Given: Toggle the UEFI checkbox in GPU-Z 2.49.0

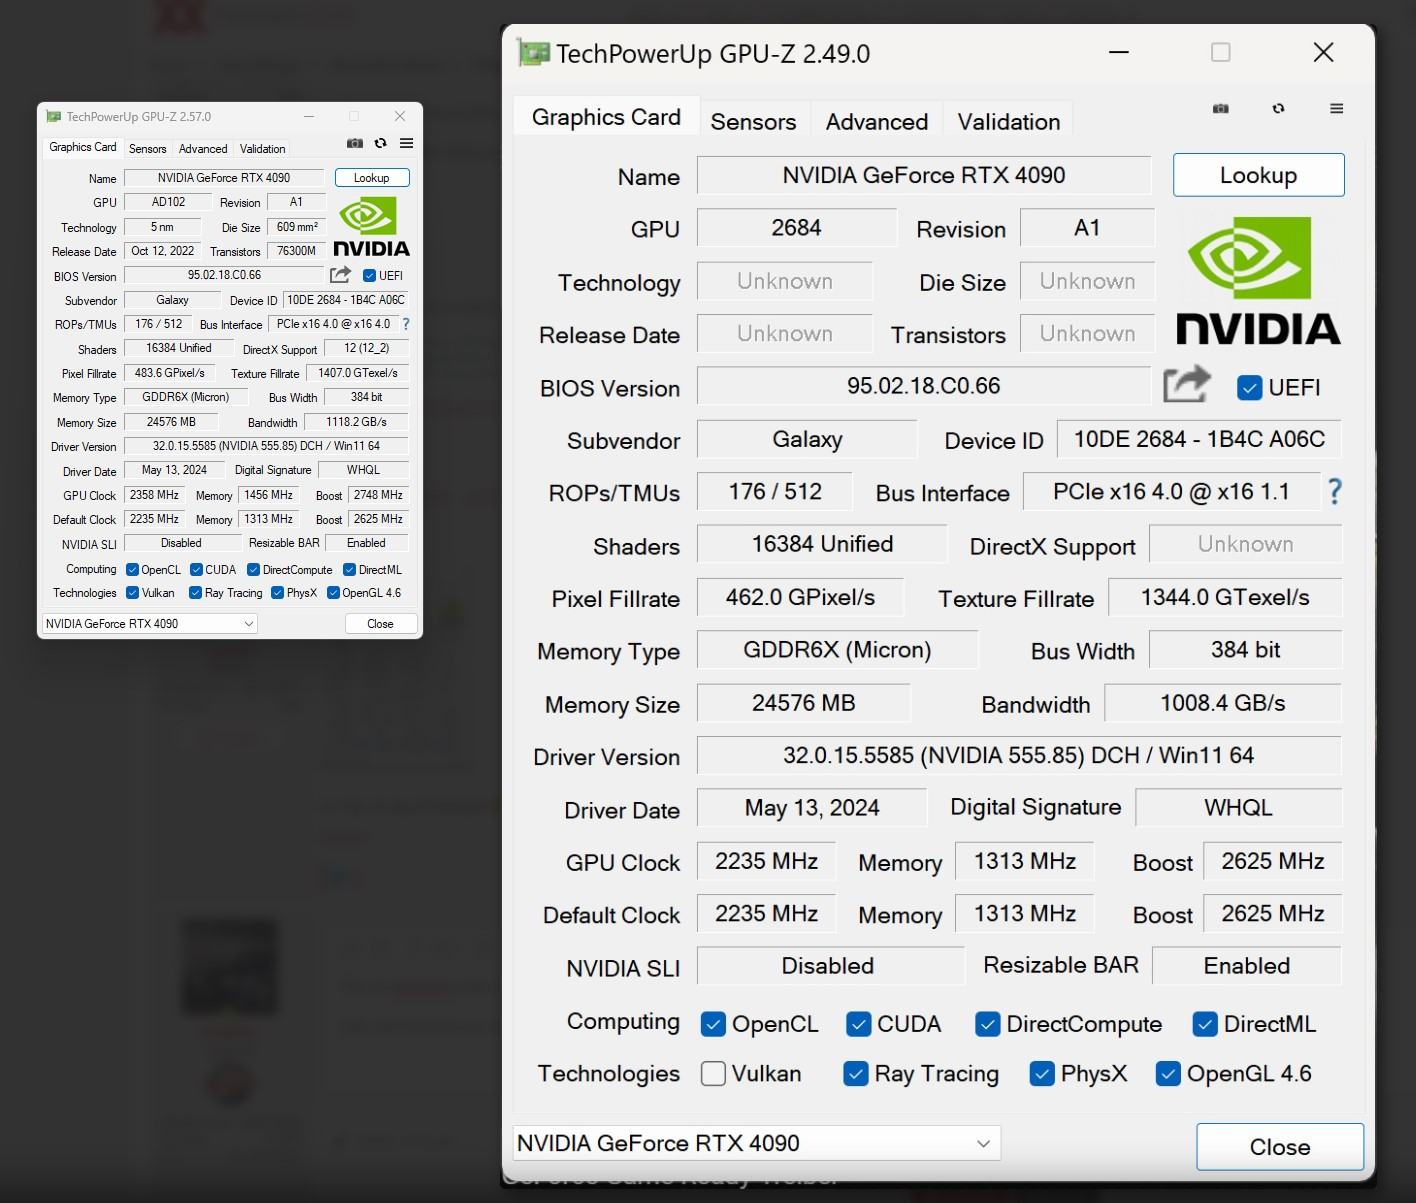Looking at the screenshot, I should pyautogui.click(x=1249, y=387).
